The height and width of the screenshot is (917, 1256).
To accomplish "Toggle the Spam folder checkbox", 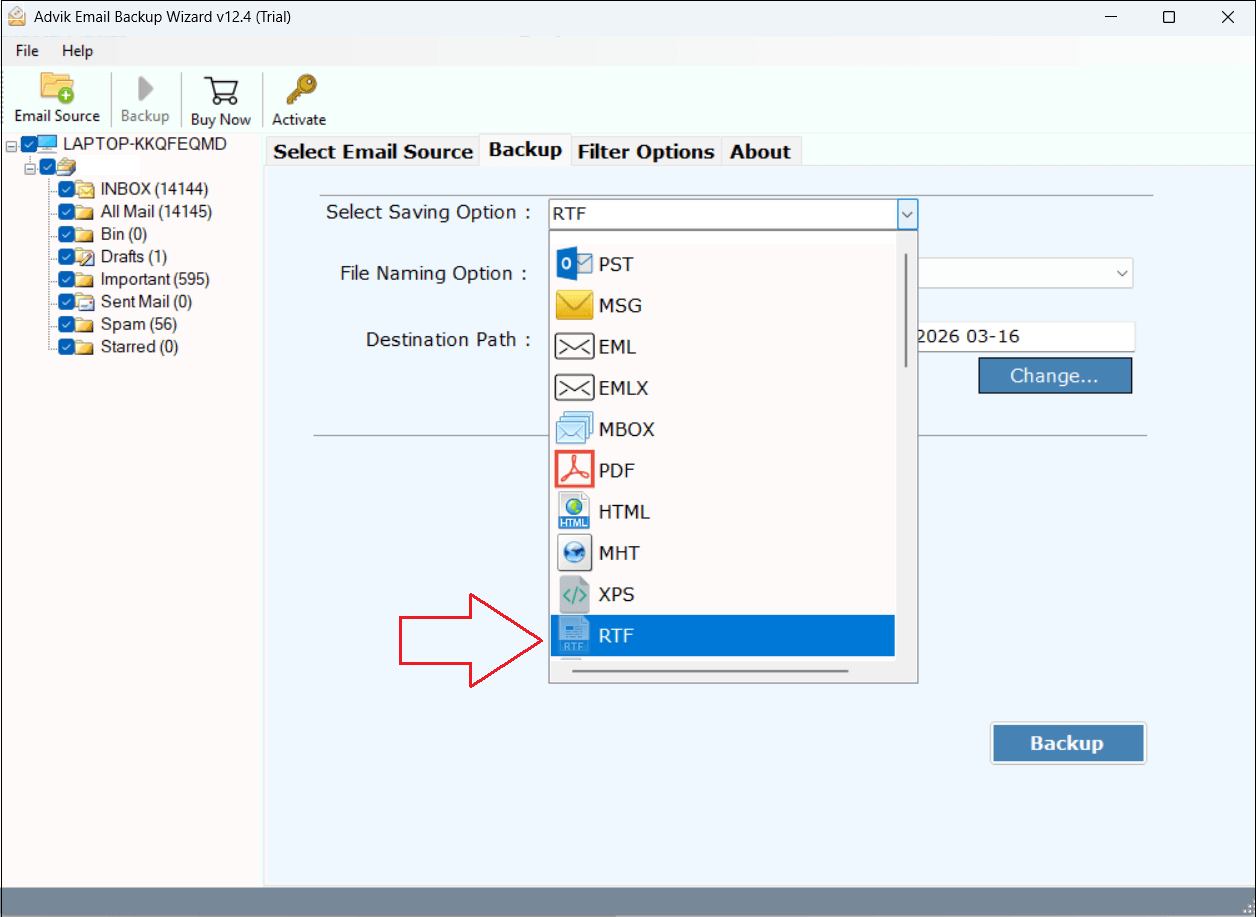I will coord(66,324).
